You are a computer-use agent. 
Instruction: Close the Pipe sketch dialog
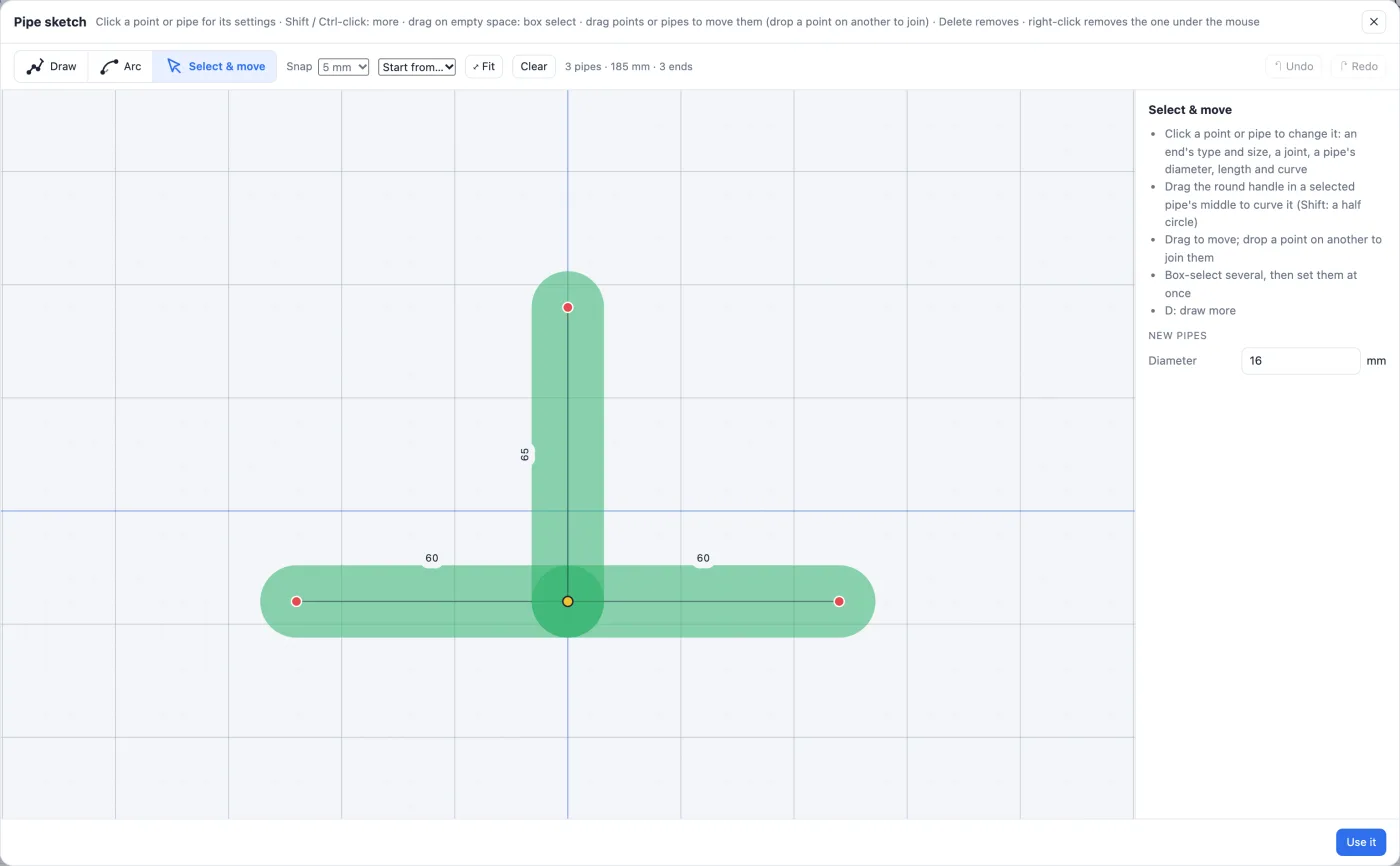tap(1374, 22)
